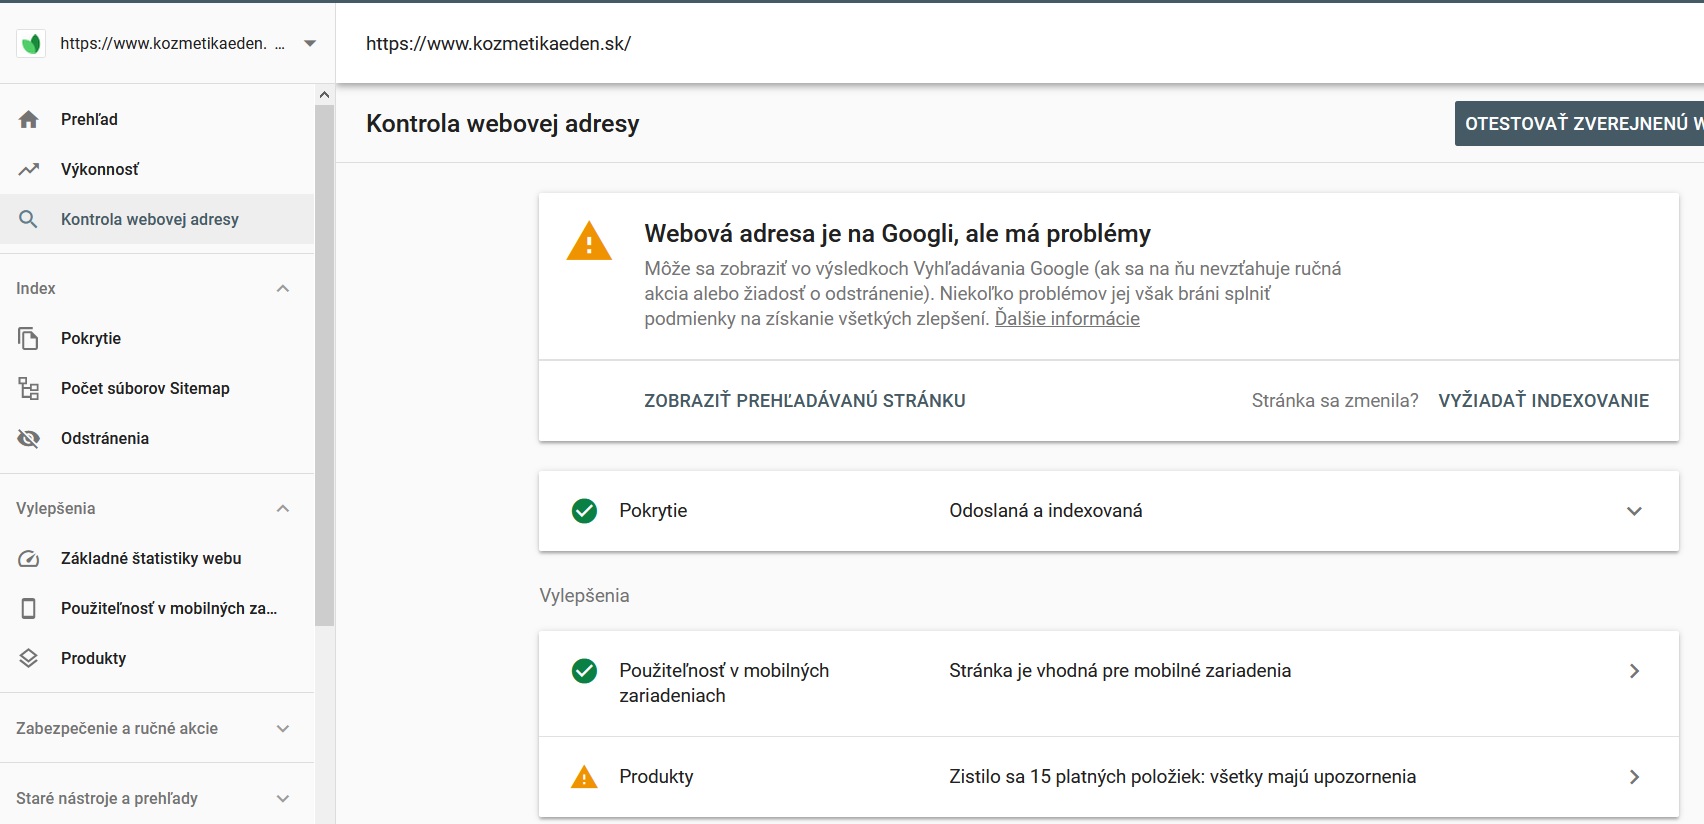Click the green leaf property favicon
This screenshot has width=1704, height=824.
pos(31,43)
